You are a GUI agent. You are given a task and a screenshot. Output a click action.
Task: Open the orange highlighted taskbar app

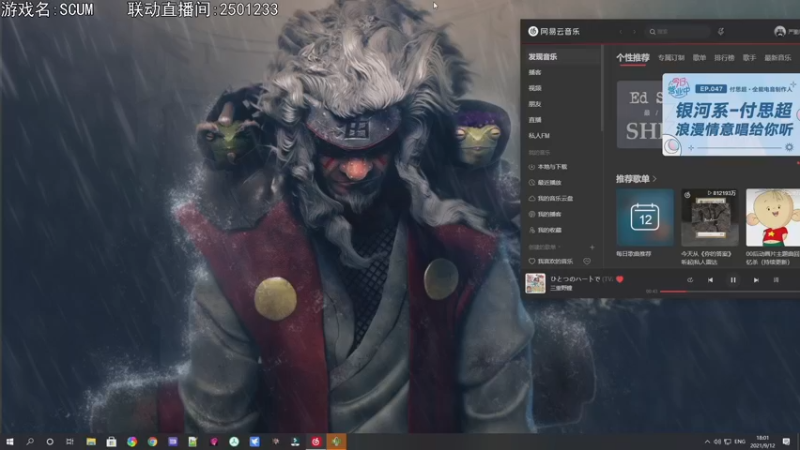pos(336,442)
